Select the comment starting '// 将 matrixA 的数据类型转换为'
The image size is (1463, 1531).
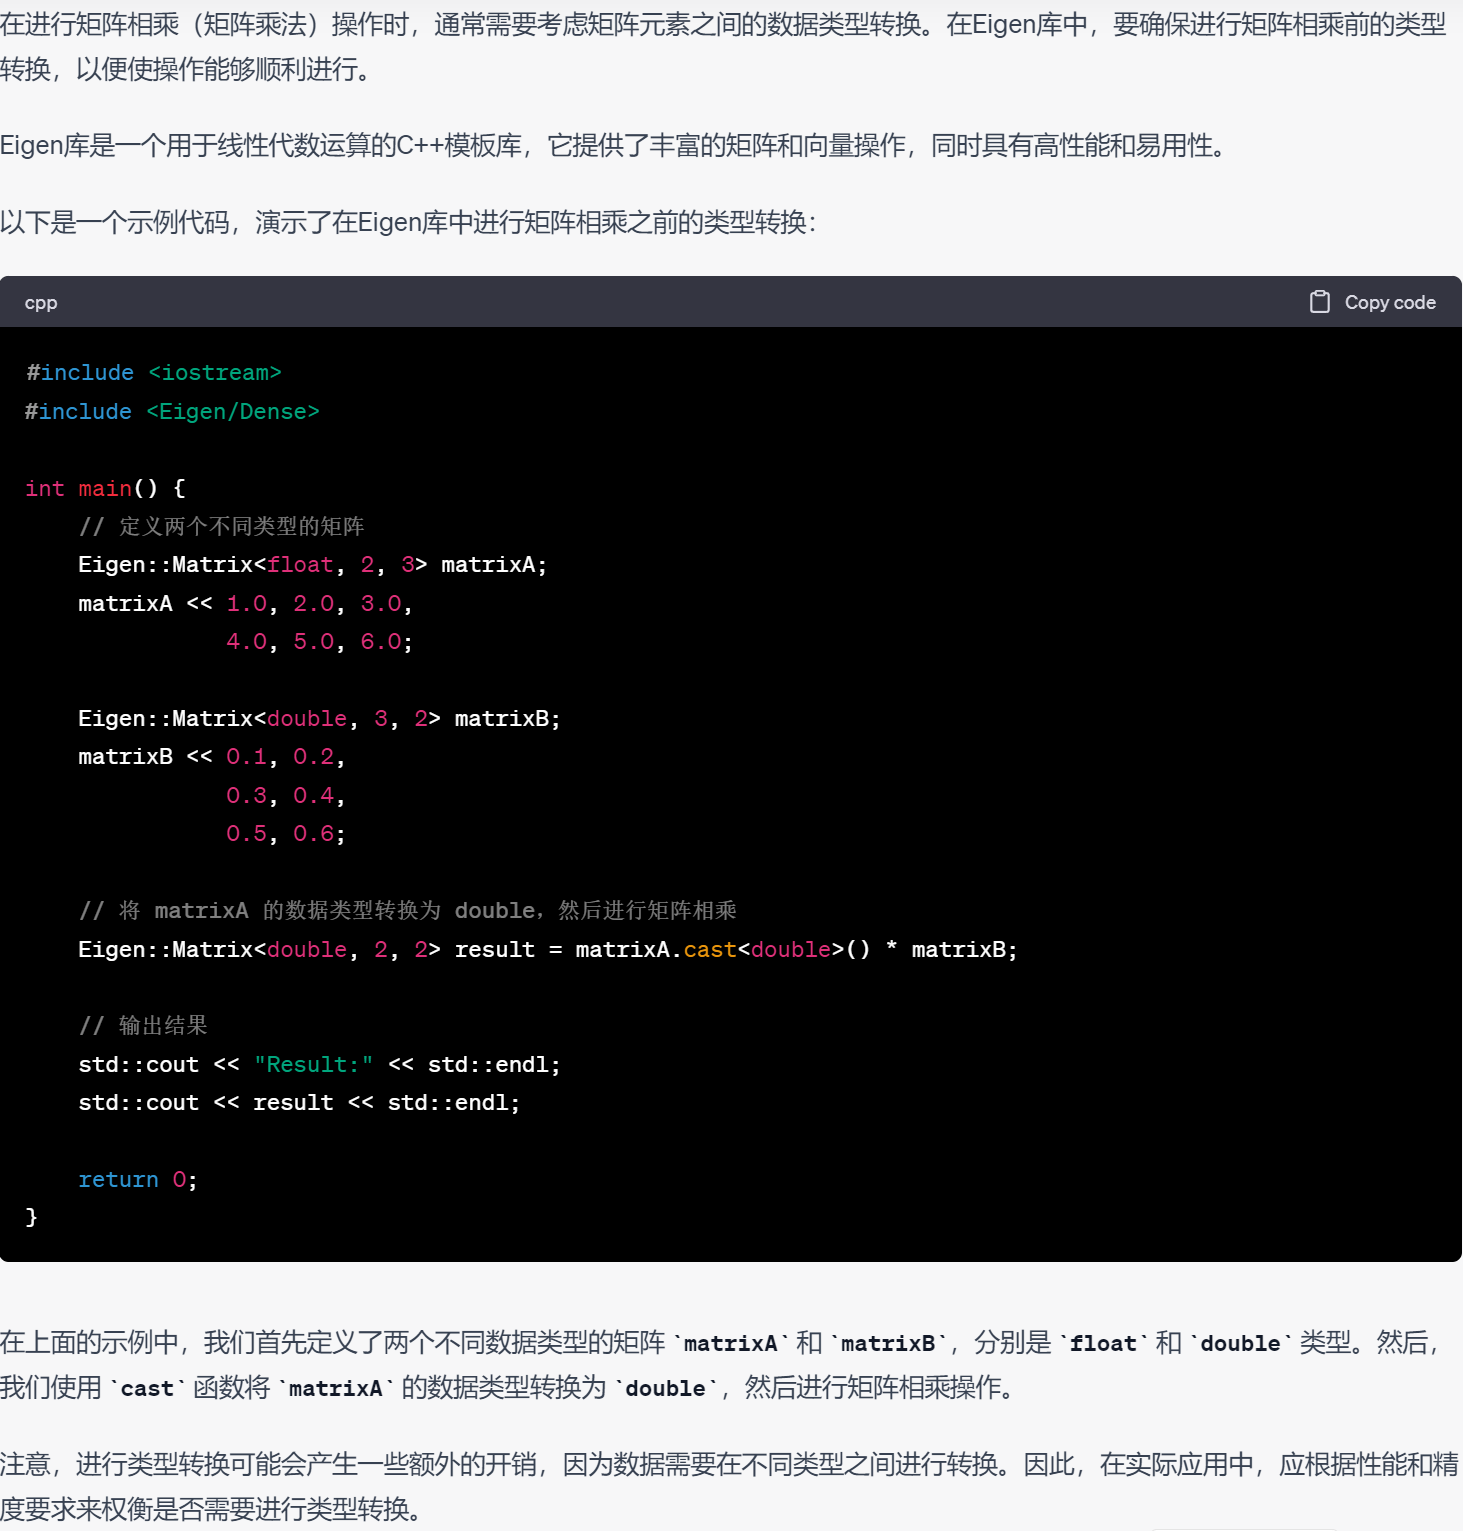407,911
